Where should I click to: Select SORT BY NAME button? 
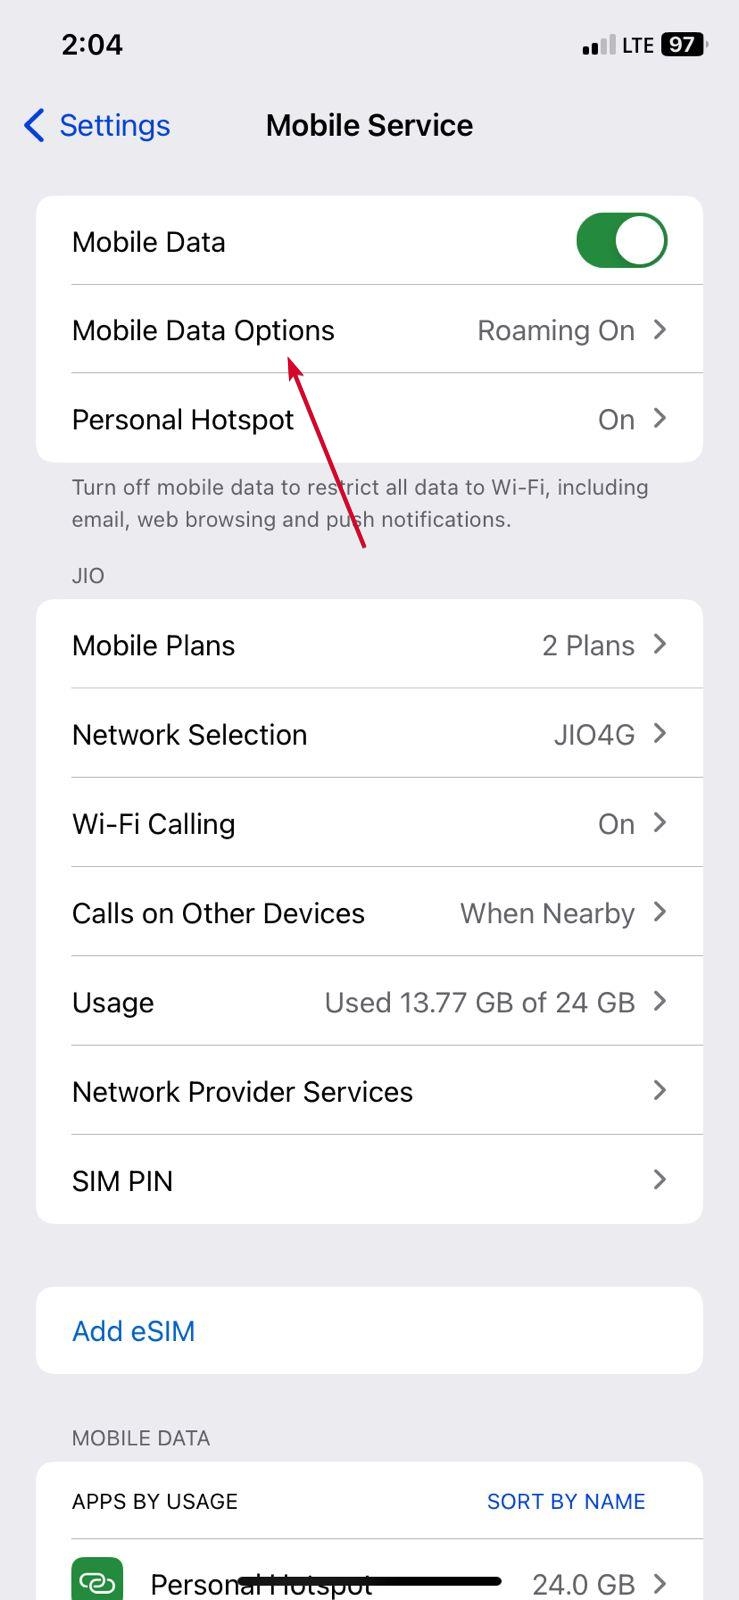point(566,1501)
